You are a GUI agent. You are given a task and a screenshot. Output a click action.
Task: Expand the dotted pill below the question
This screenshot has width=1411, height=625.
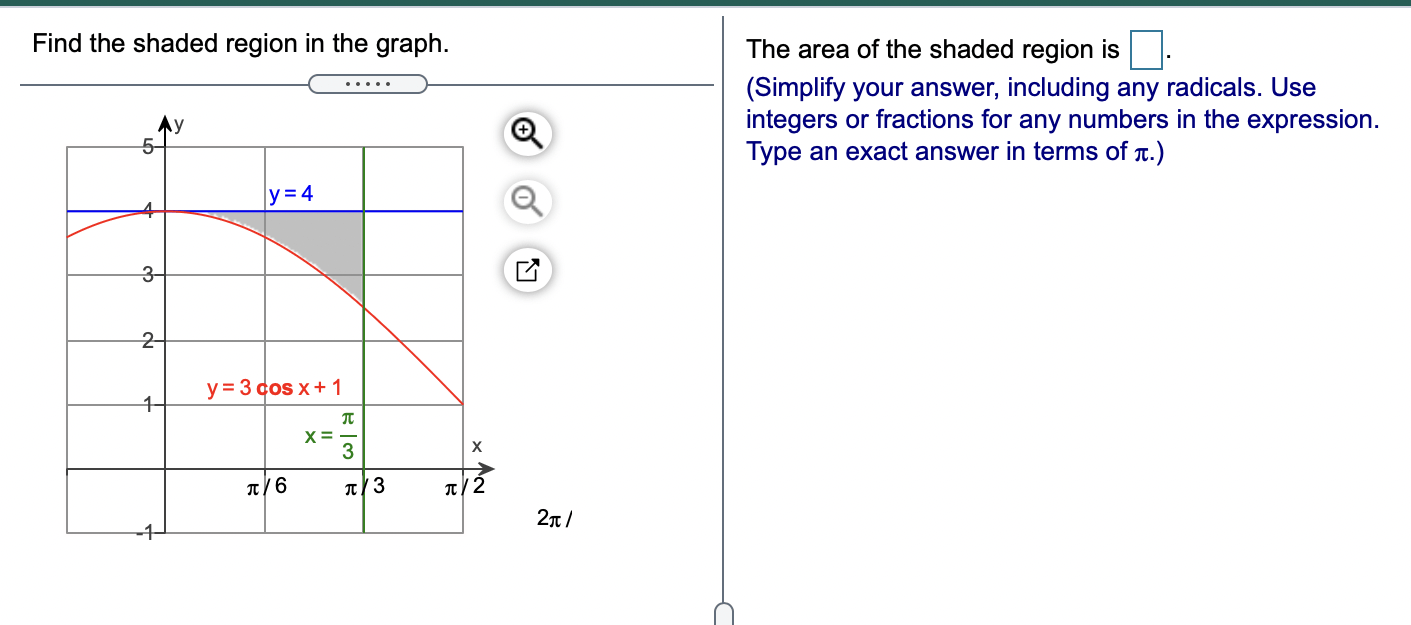pos(368,83)
